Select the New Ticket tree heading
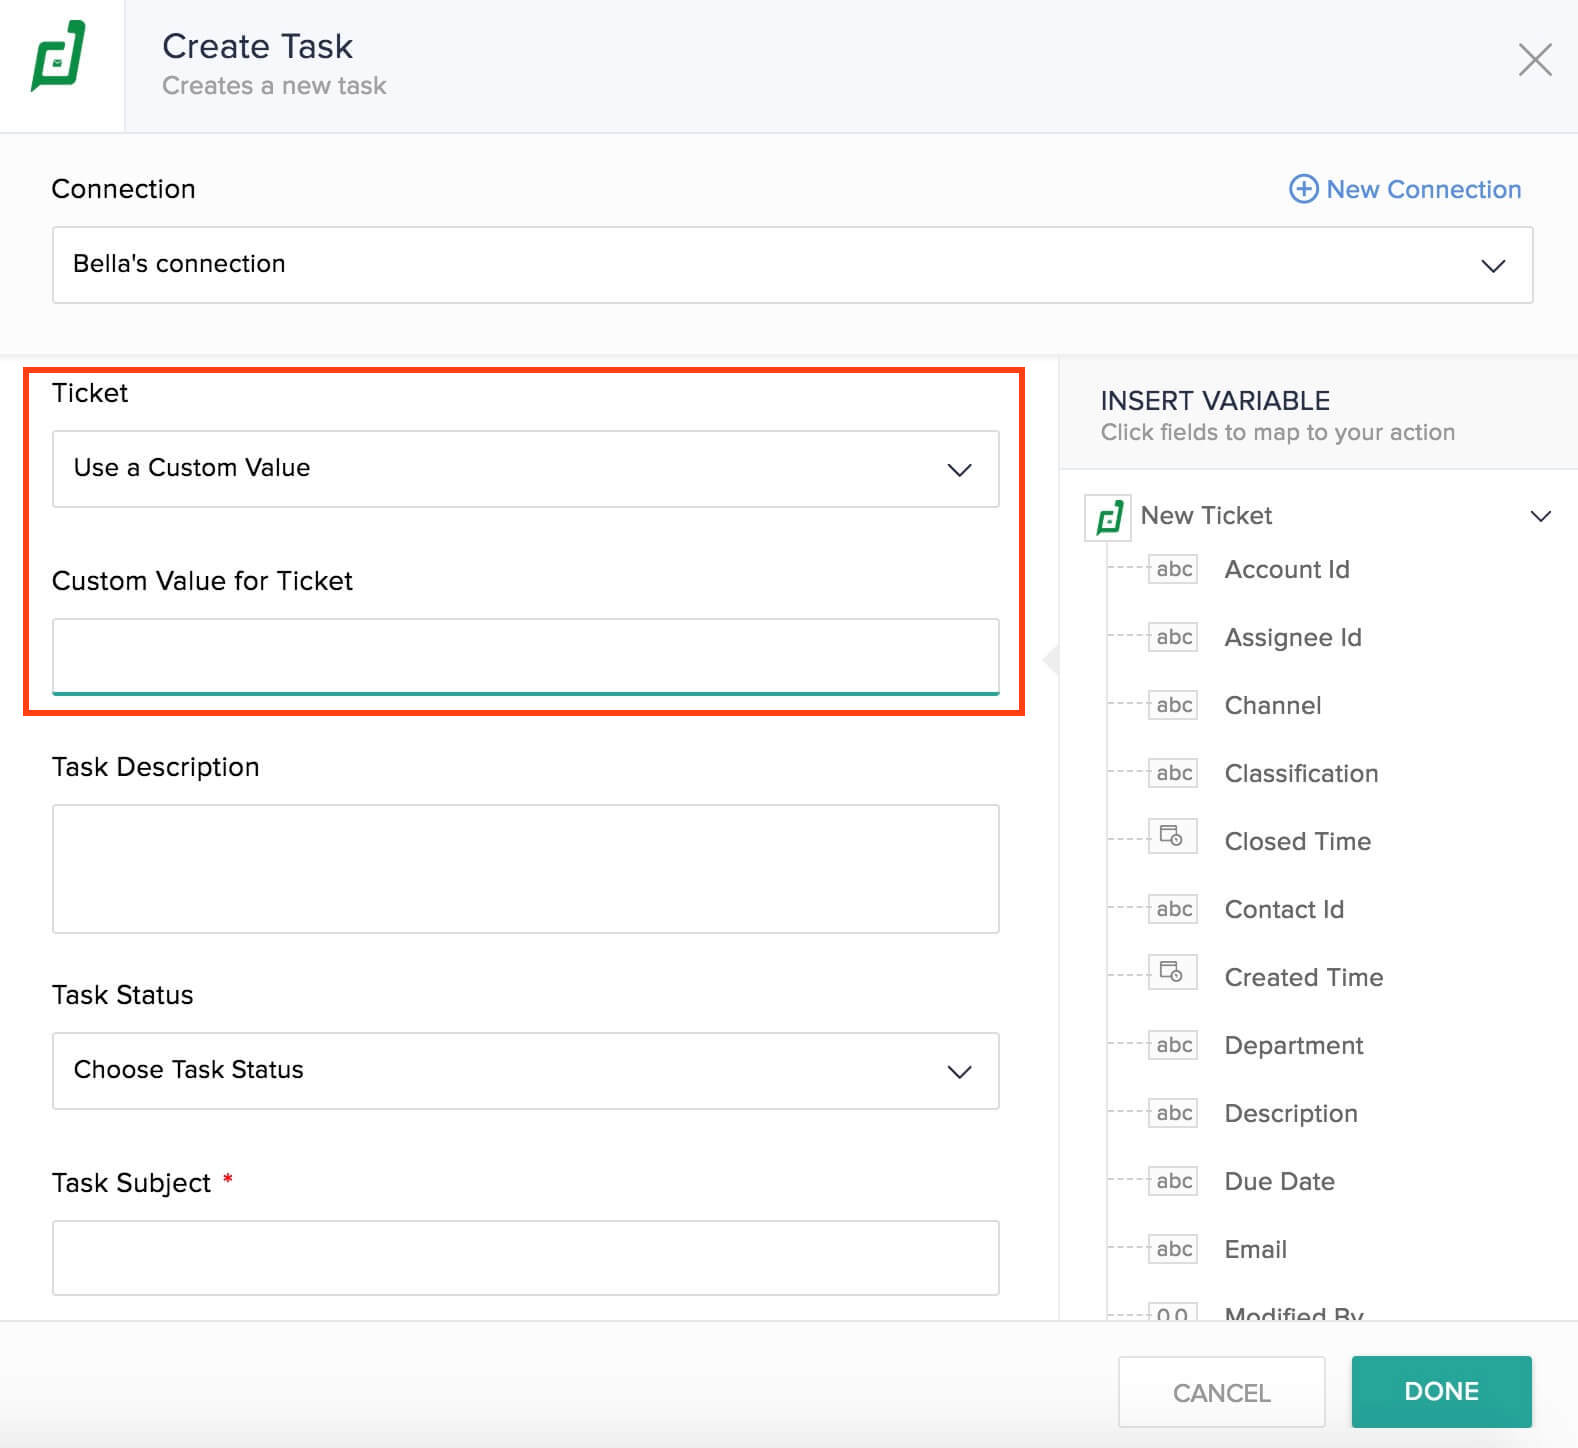 pyautogui.click(x=1206, y=516)
